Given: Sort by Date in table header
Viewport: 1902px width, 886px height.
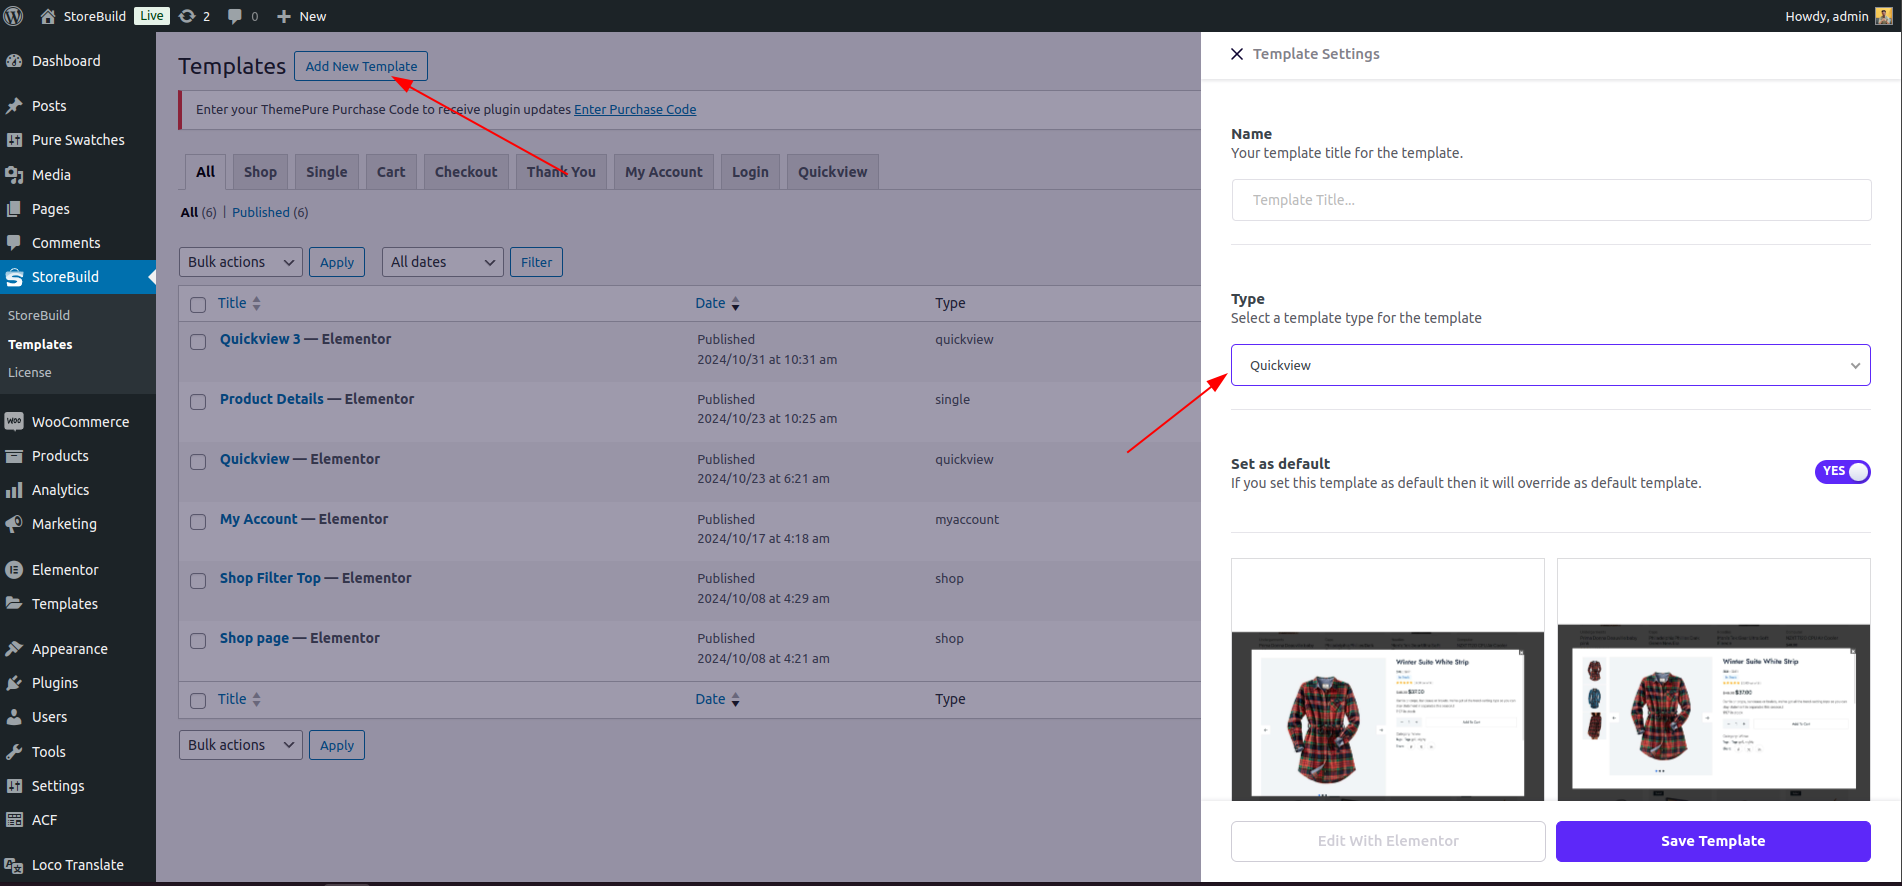Looking at the screenshot, I should [717, 303].
